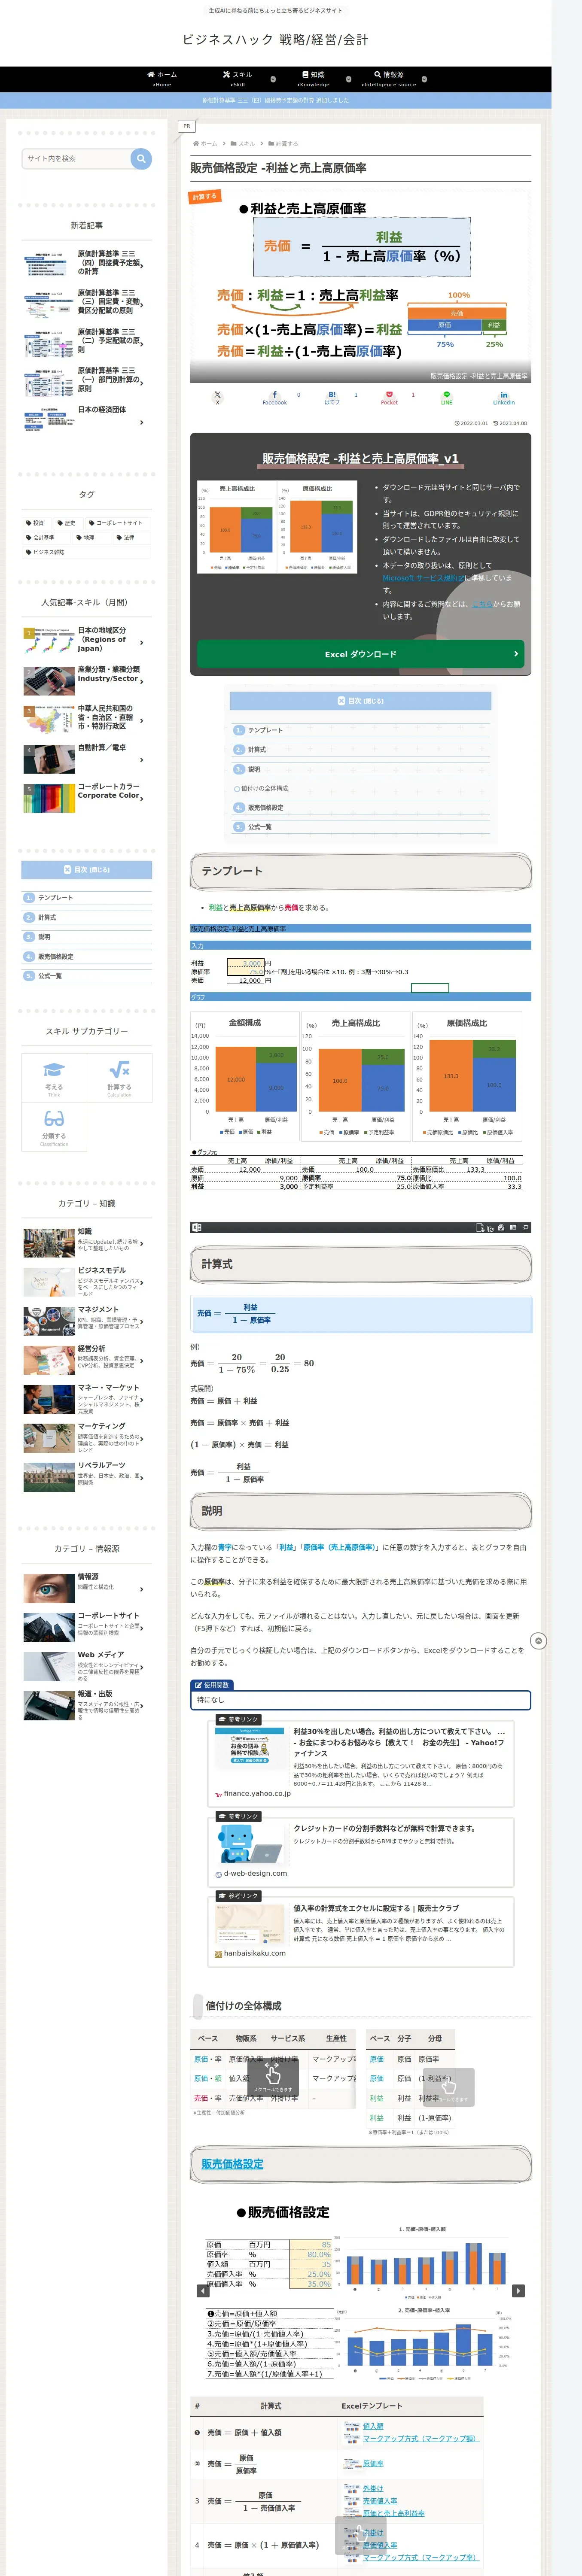The height and width of the screenshot is (2576, 582).
Task: Expand the 情報源 Intelligence source dropdown arrow
Action: [x=424, y=79]
